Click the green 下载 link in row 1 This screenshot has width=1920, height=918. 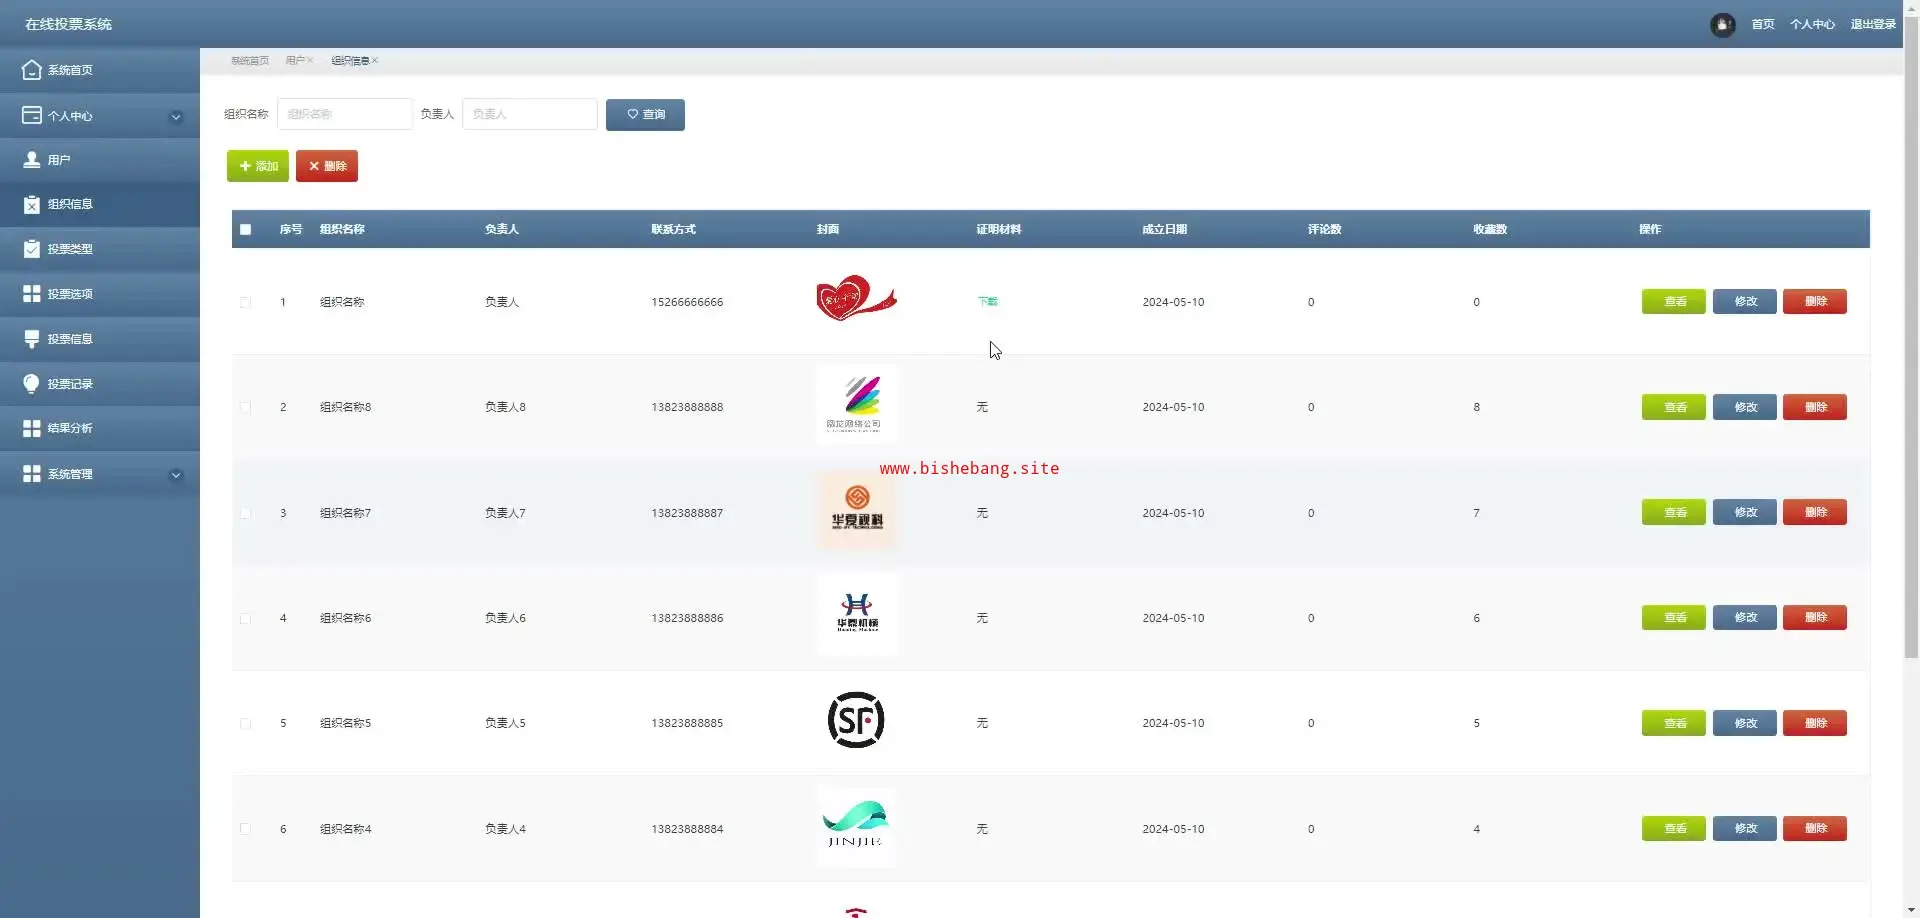[x=987, y=302]
